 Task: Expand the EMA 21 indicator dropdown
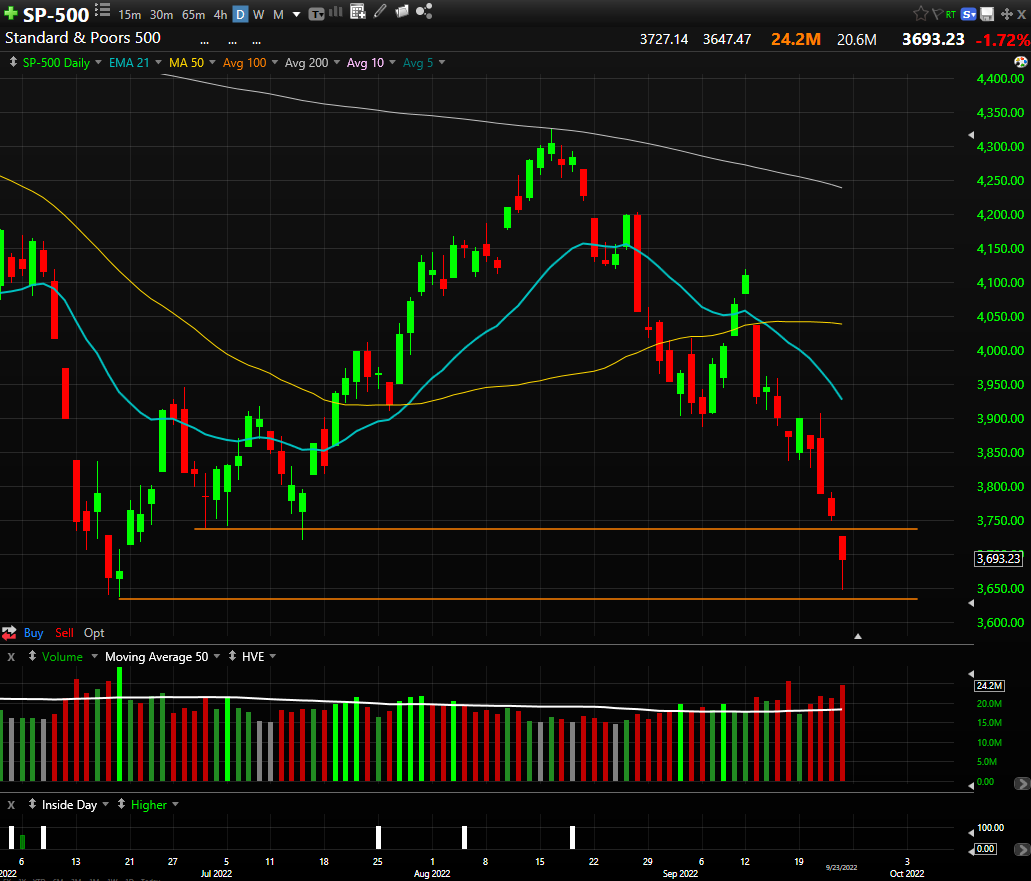click(158, 62)
